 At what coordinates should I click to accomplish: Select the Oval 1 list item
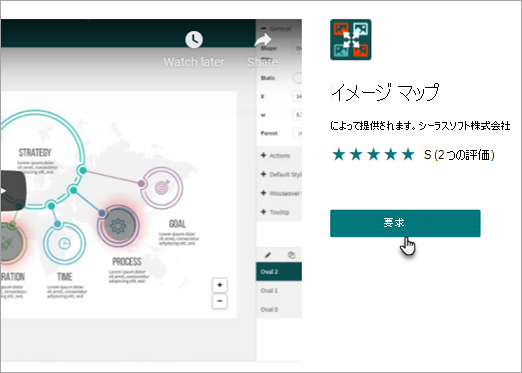point(279,291)
